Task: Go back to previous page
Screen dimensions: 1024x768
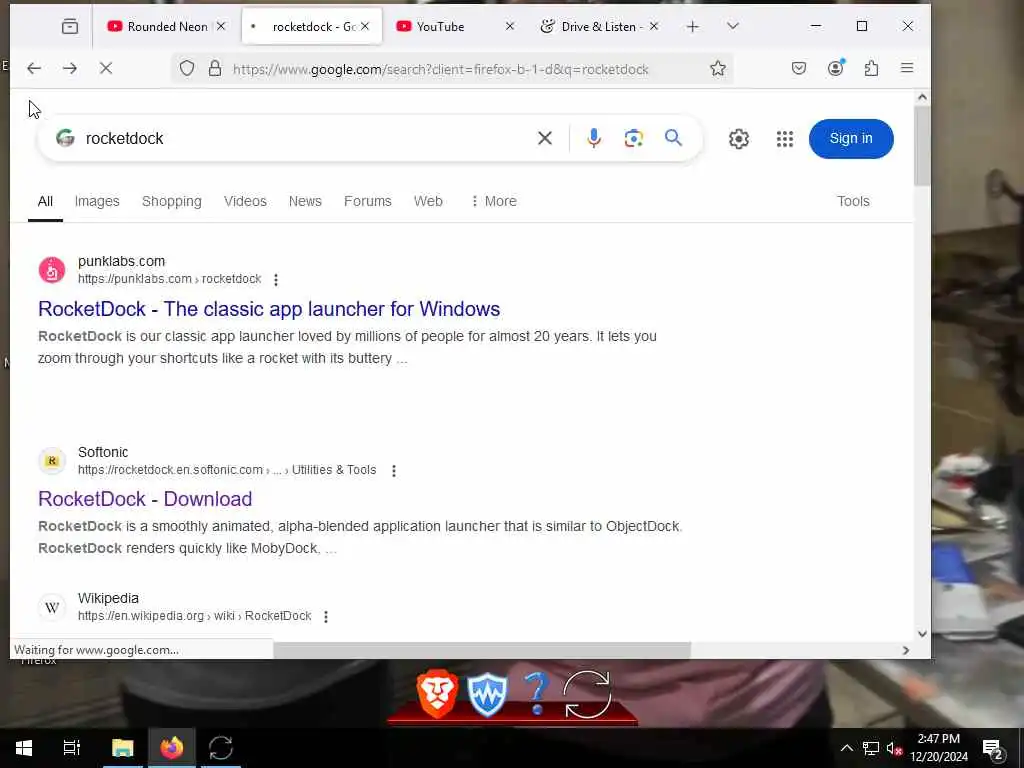Action: [x=34, y=68]
